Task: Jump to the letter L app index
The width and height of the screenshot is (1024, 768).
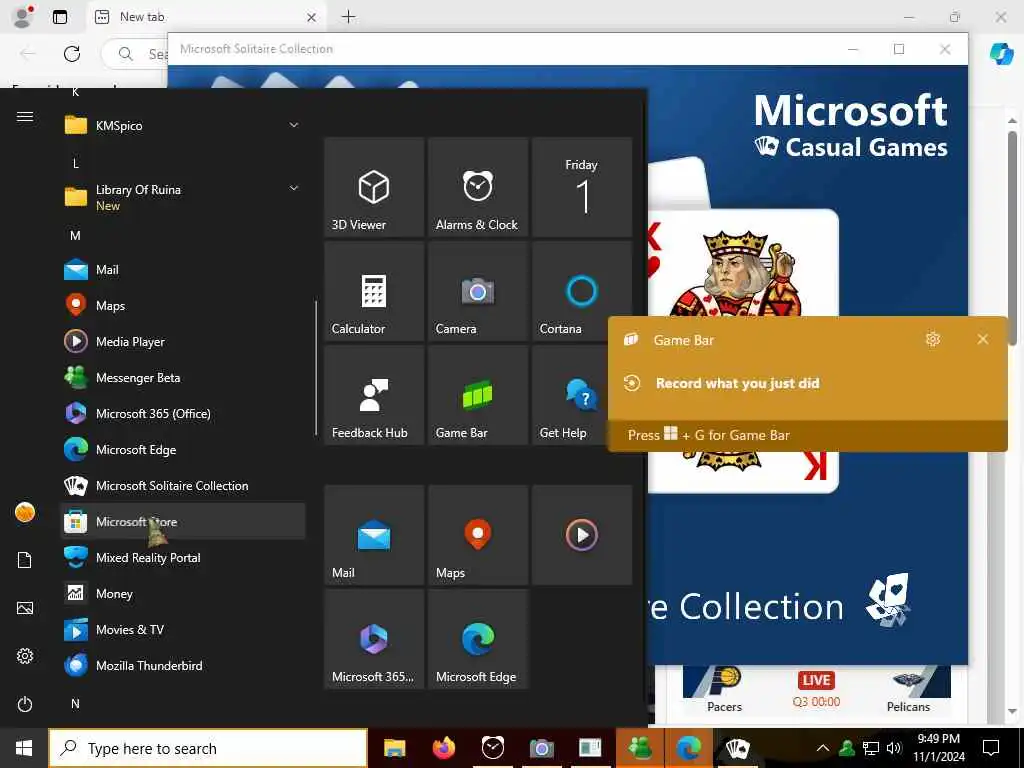Action: (x=75, y=163)
